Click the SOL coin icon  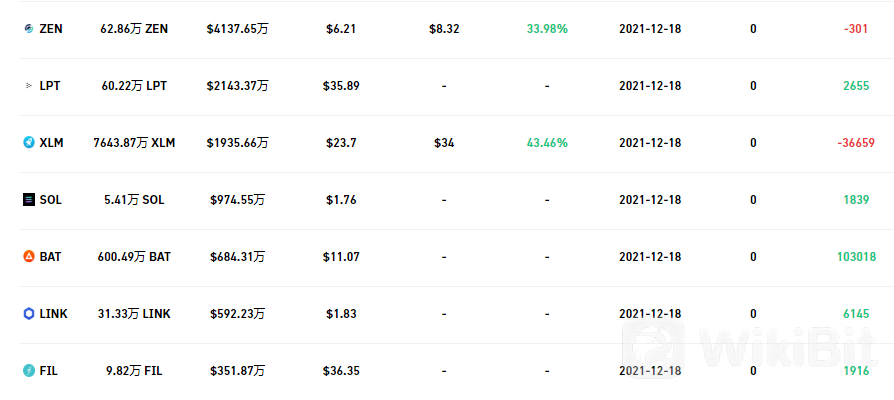(x=29, y=200)
